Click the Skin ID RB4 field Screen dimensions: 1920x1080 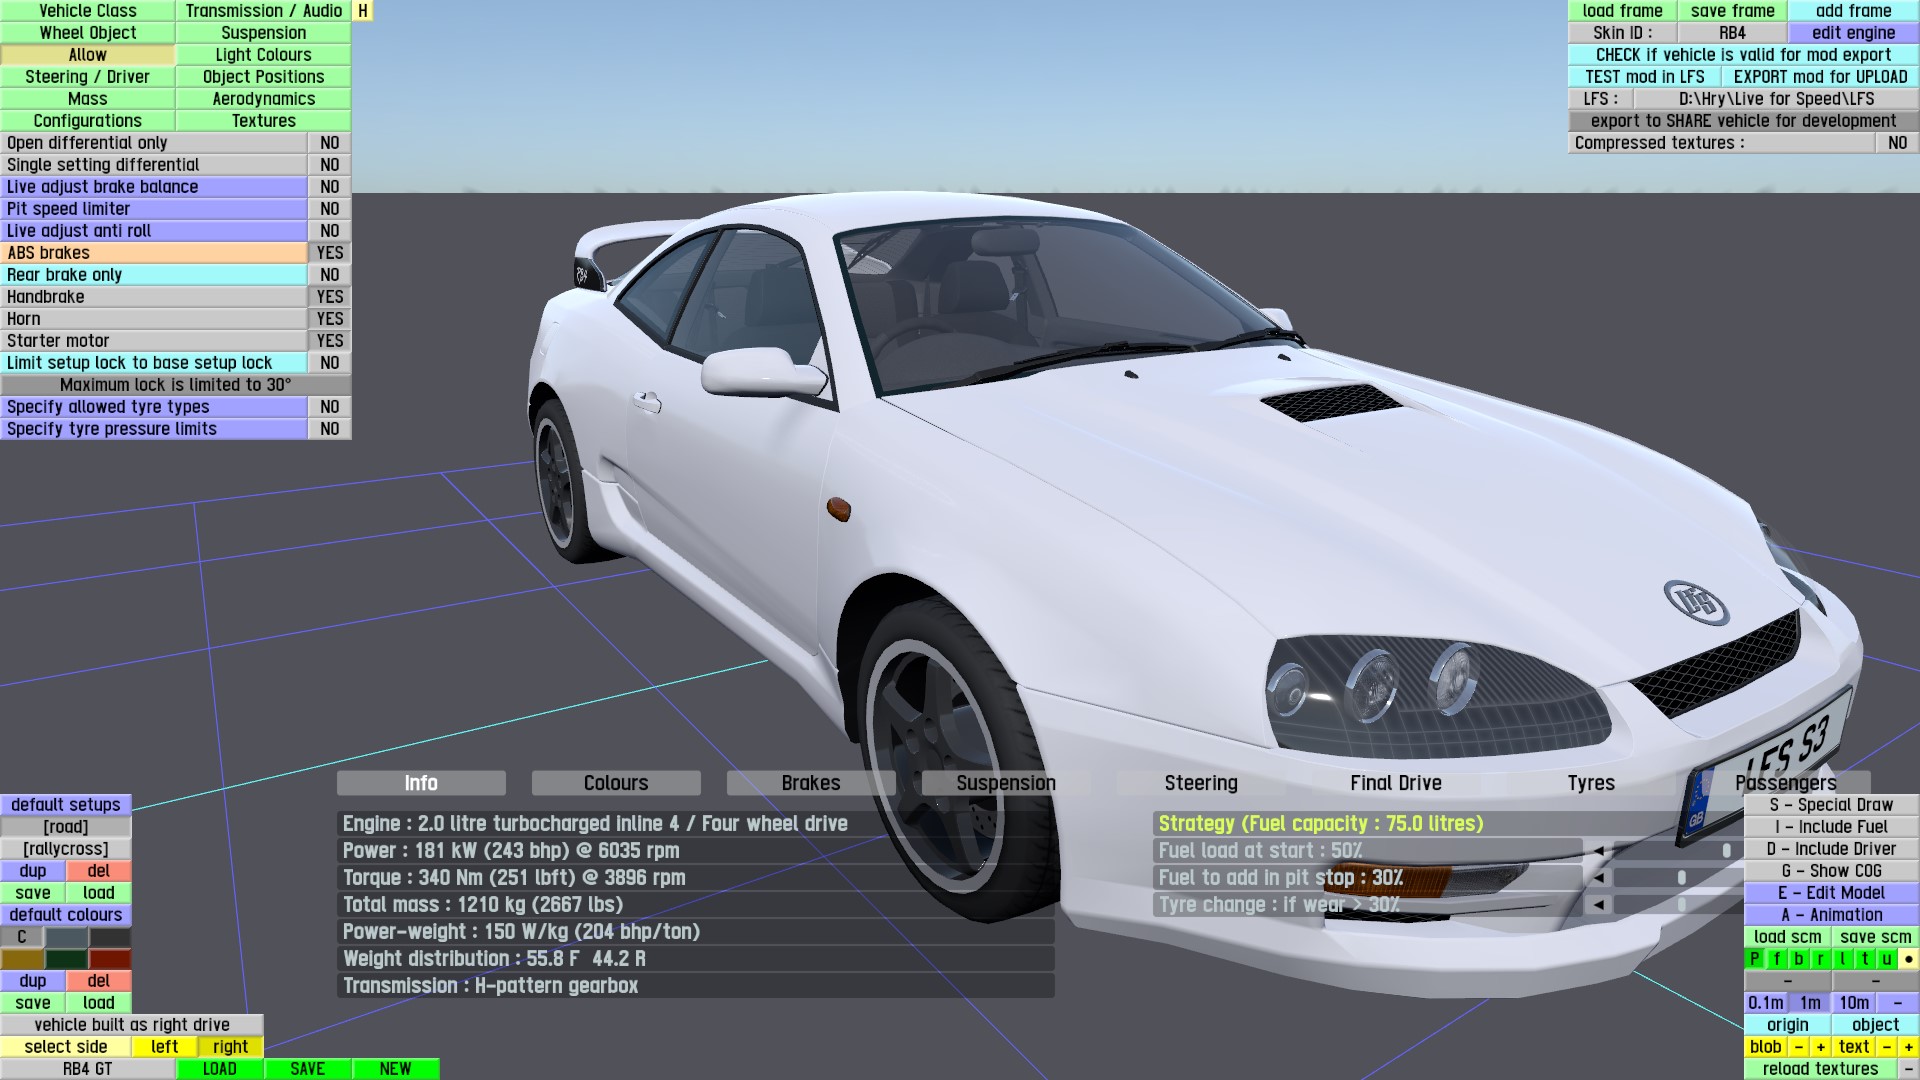click(1732, 33)
